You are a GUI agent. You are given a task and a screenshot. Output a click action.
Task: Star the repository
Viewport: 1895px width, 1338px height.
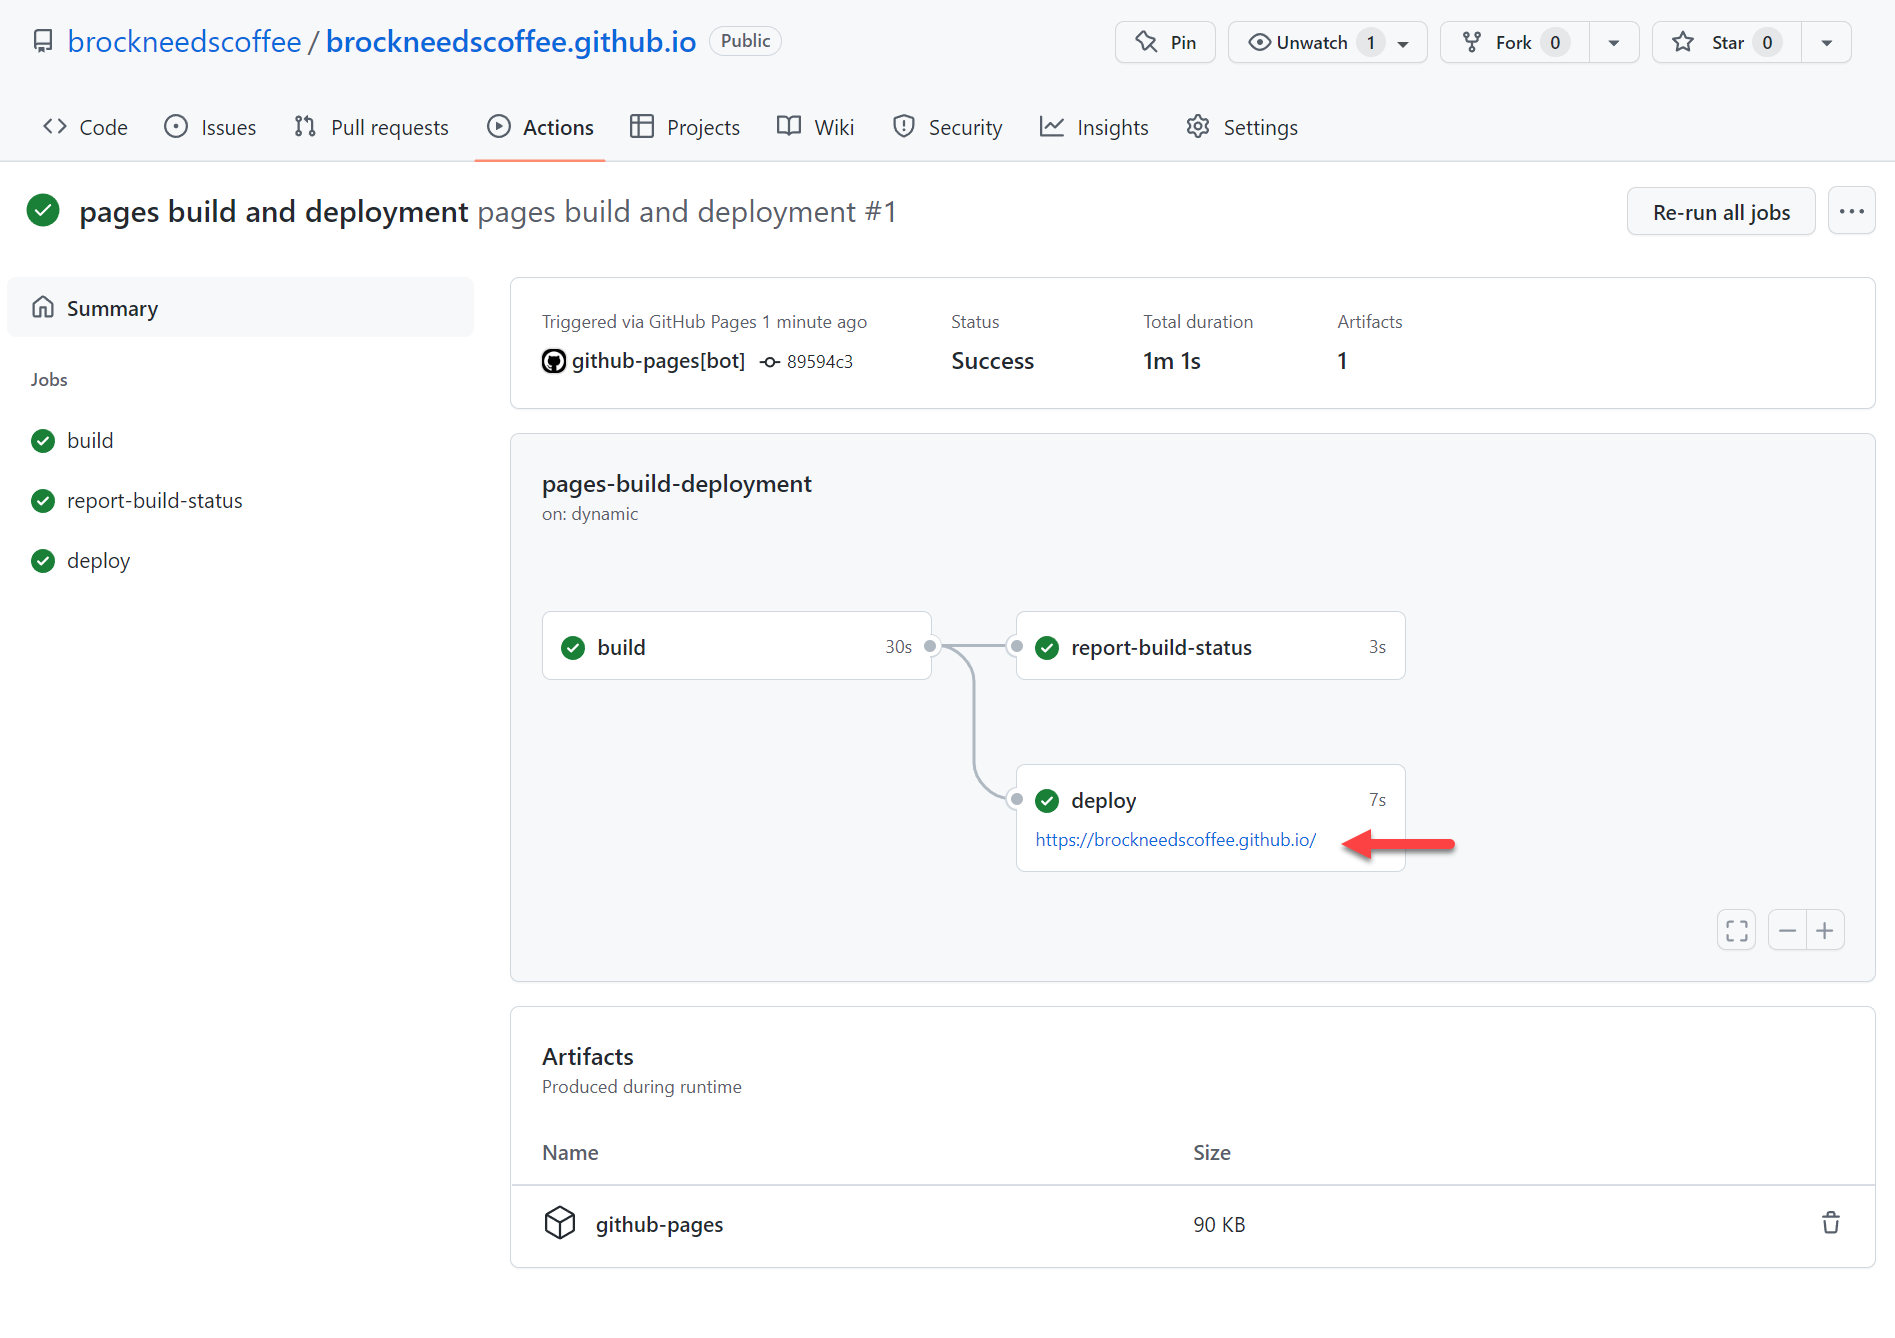pyautogui.click(x=1727, y=42)
